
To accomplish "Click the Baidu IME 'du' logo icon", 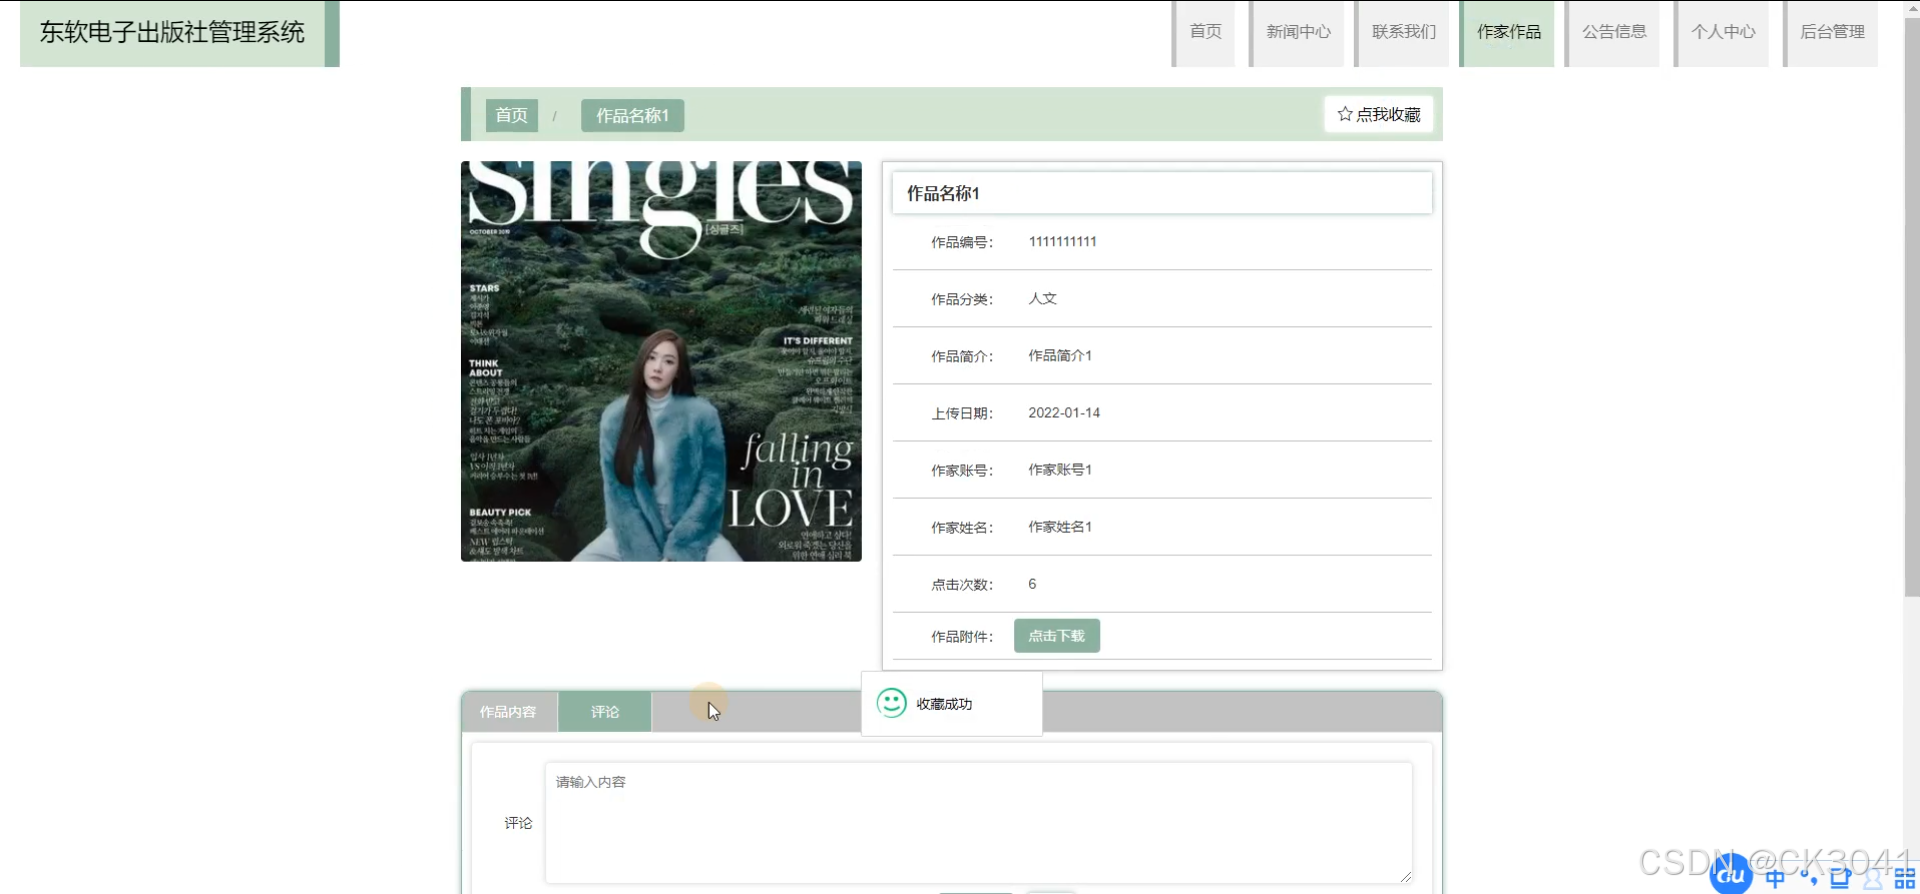I will click(x=1731, y=875).
